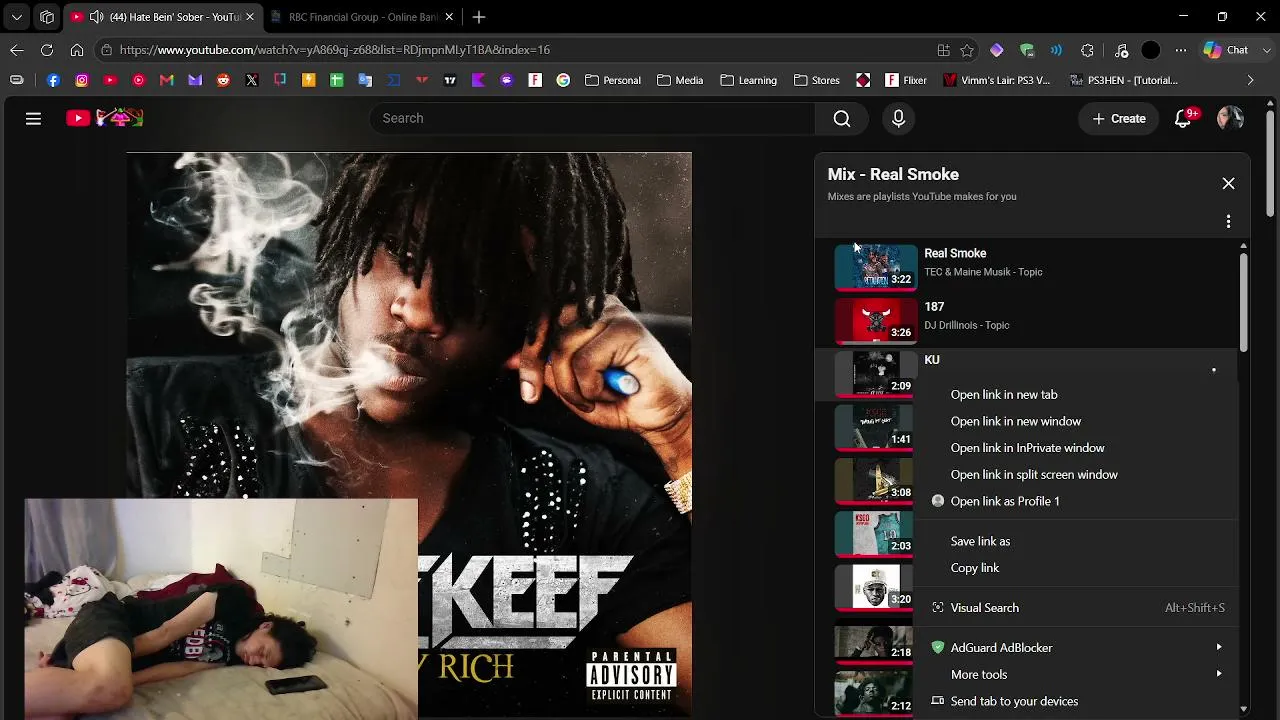Open the X (Twitter) bookmark
This screenshot has width=1280, height=720.
coord(252,80)
